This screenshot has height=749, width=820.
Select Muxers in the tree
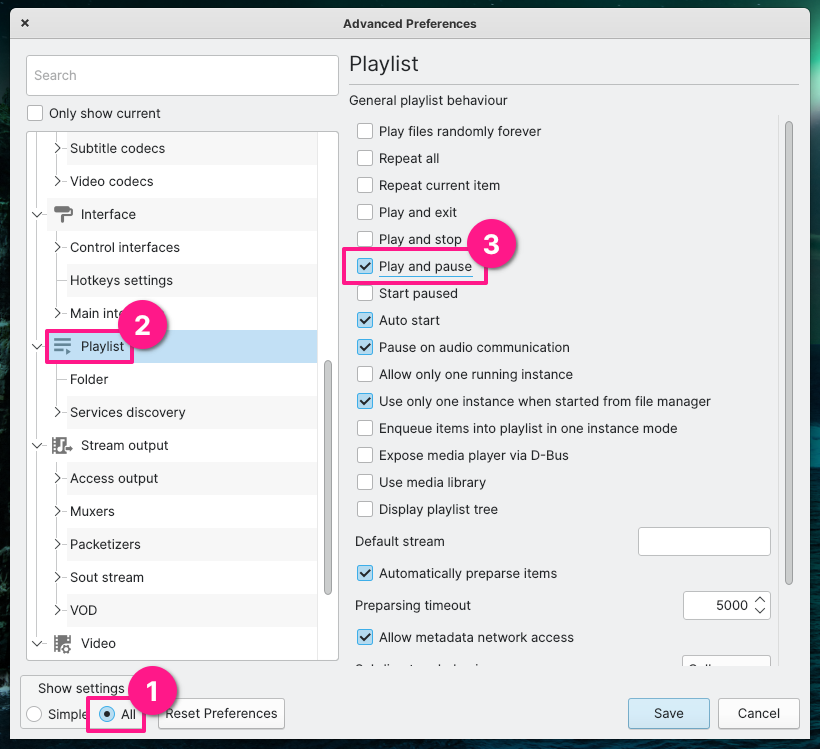[92, 511]
